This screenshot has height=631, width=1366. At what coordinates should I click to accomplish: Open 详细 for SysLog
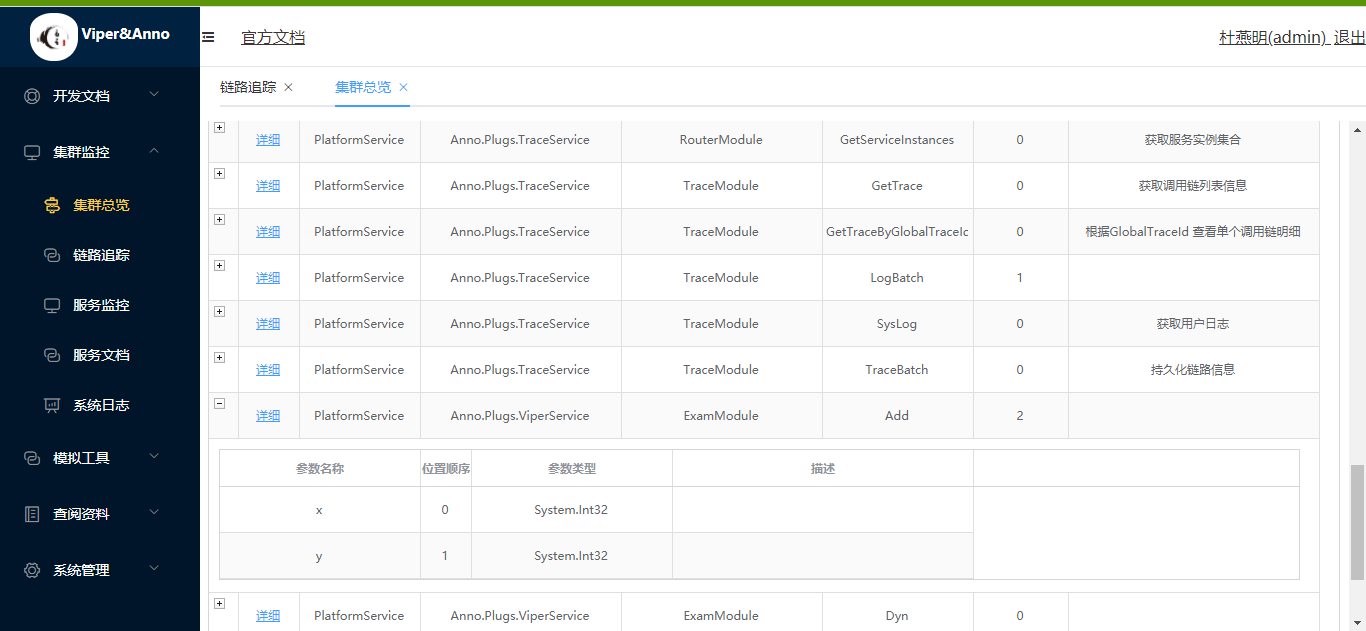[x=268, y=324]
